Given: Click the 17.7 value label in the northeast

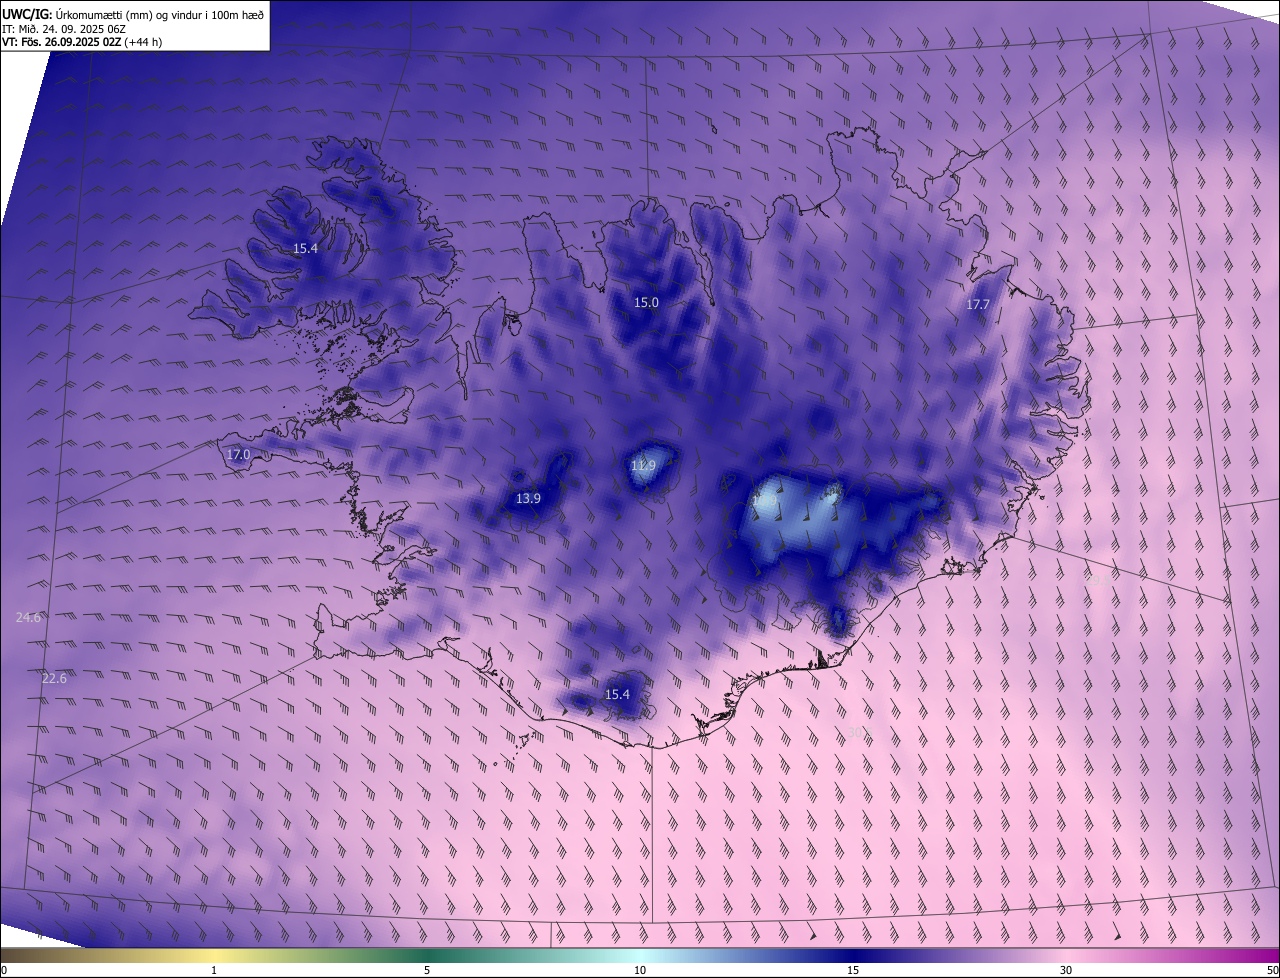Looking at the screenshot, I should click(x=977, y=305).
